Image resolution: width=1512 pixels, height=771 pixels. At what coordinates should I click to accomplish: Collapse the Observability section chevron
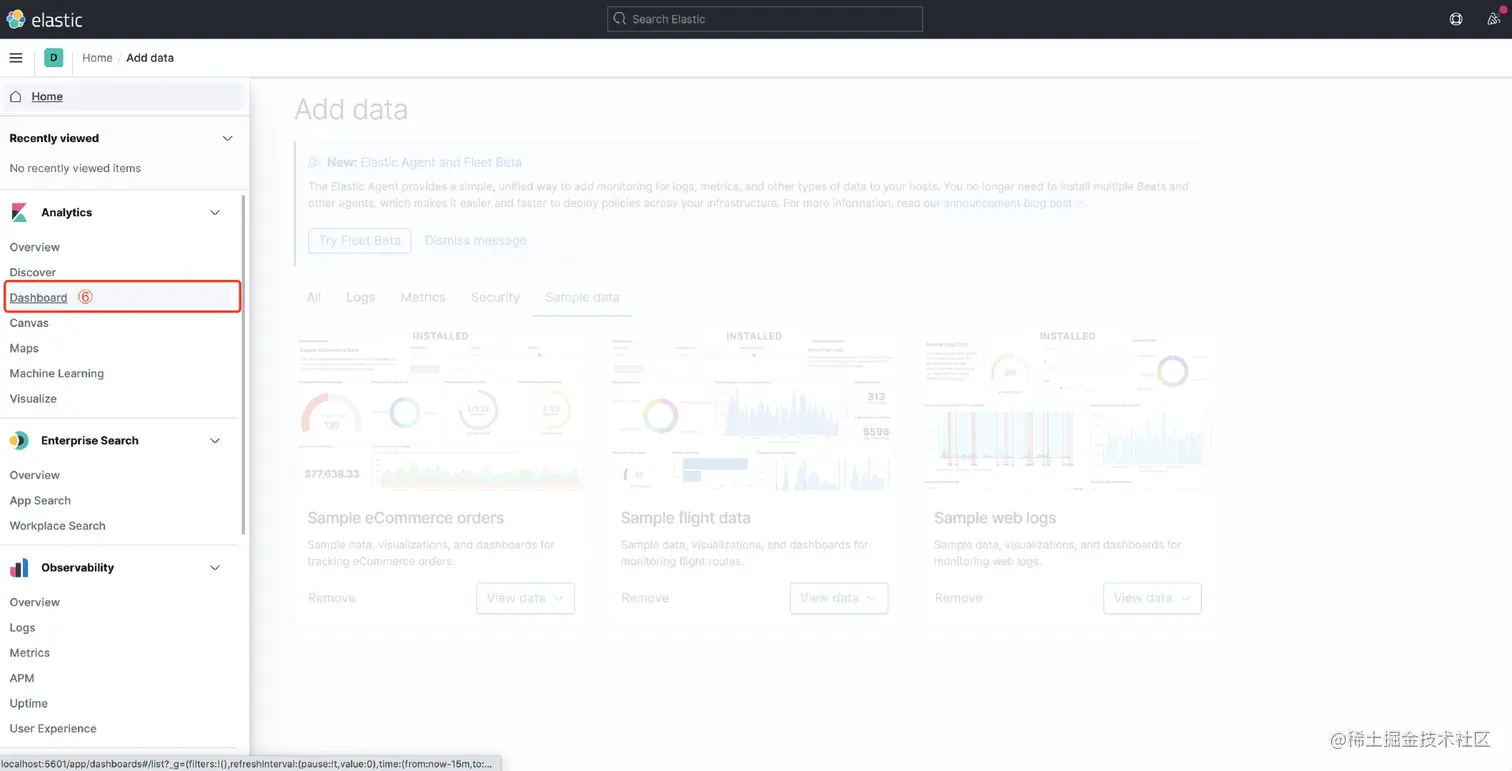click(x=215, y=568)
